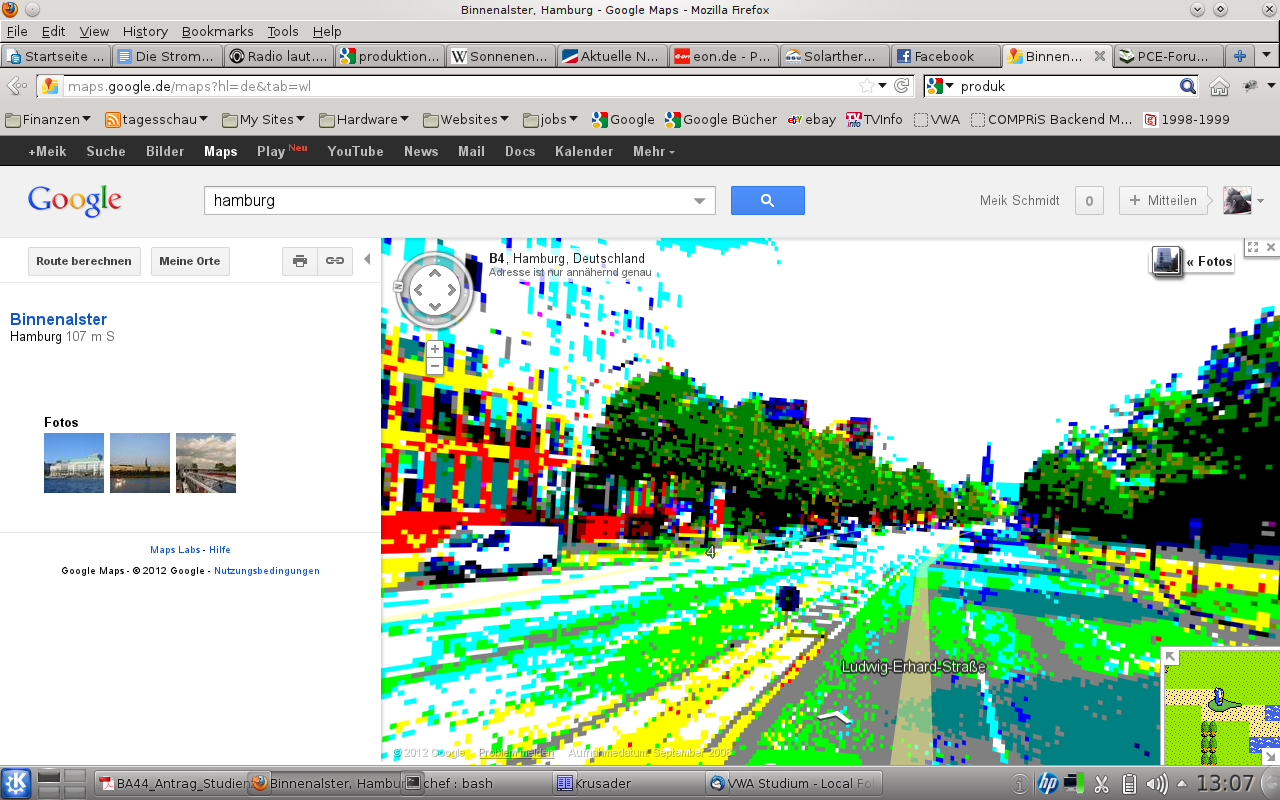Open the first Binnenalster photo thumbnail
This screenshot has width=1280, height=800.
[x=74, y=463]
